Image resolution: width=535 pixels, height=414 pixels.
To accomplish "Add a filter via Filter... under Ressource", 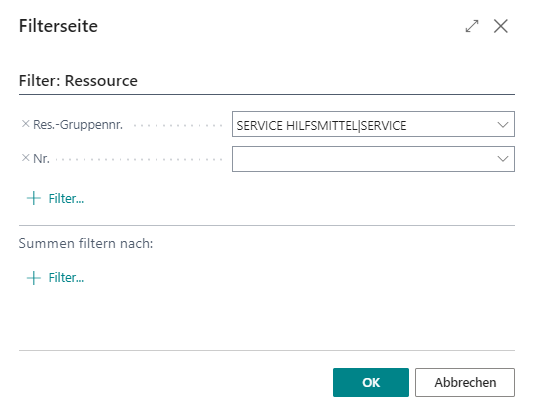I will click(66, 199).
